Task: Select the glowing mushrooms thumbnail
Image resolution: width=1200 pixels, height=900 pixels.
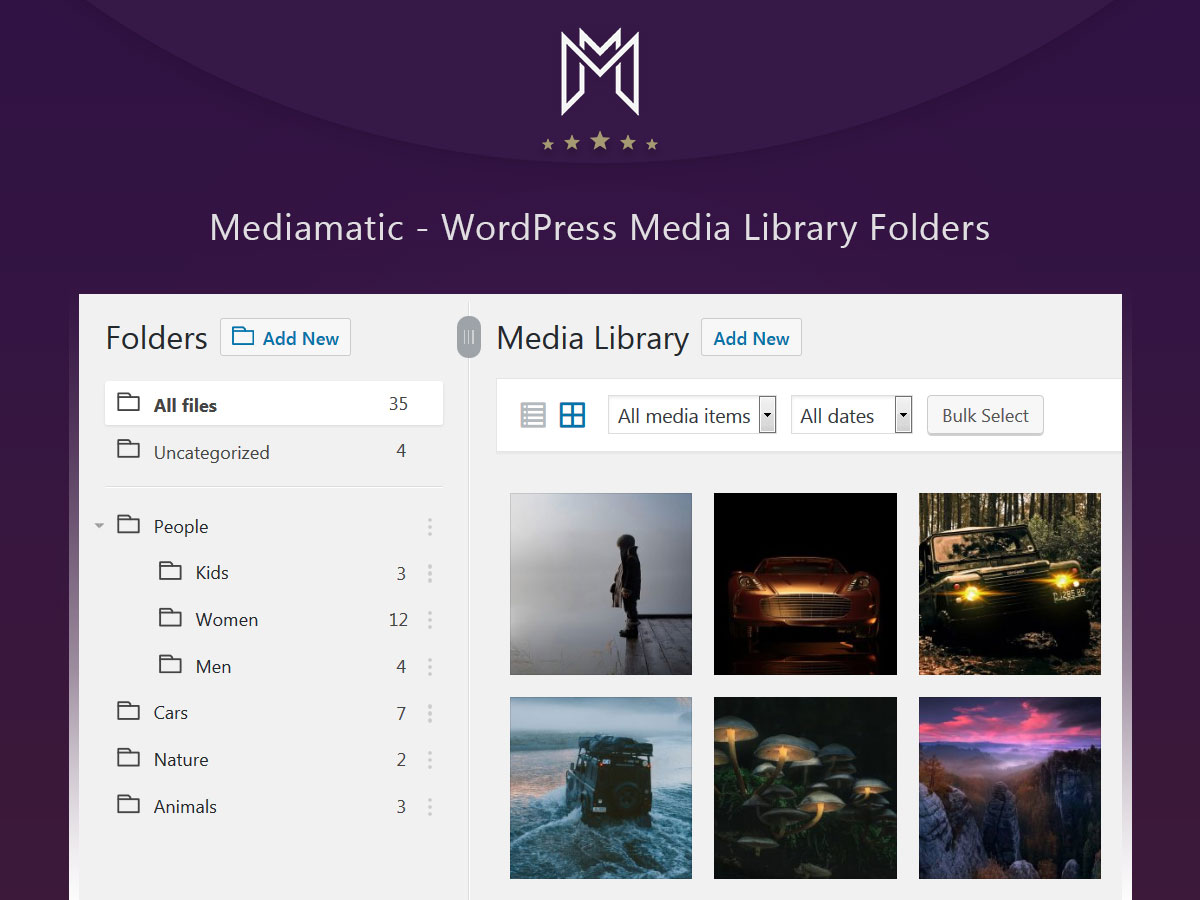Action: coord(805,788)
